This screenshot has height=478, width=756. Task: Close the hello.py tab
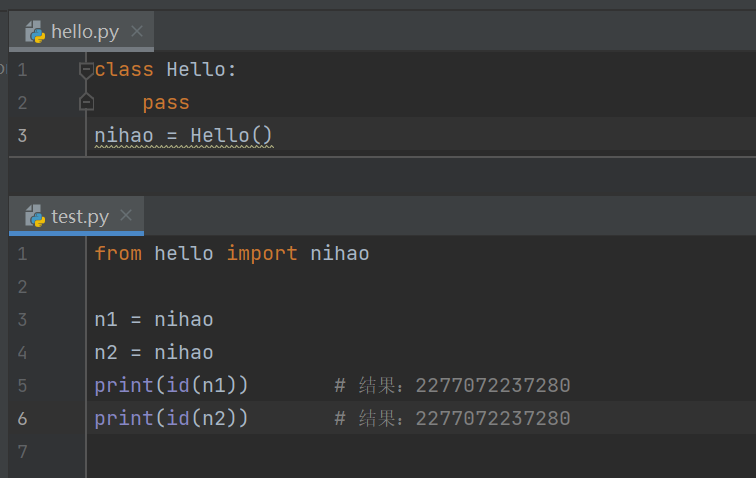click(137, 32)
